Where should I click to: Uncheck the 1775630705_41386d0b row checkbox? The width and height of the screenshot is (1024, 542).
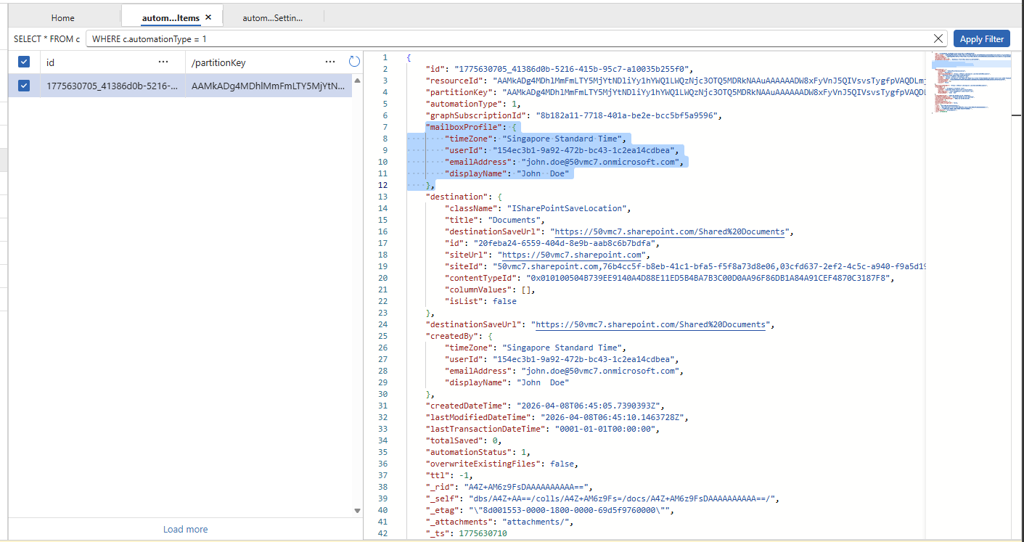[x=24, y=86]
